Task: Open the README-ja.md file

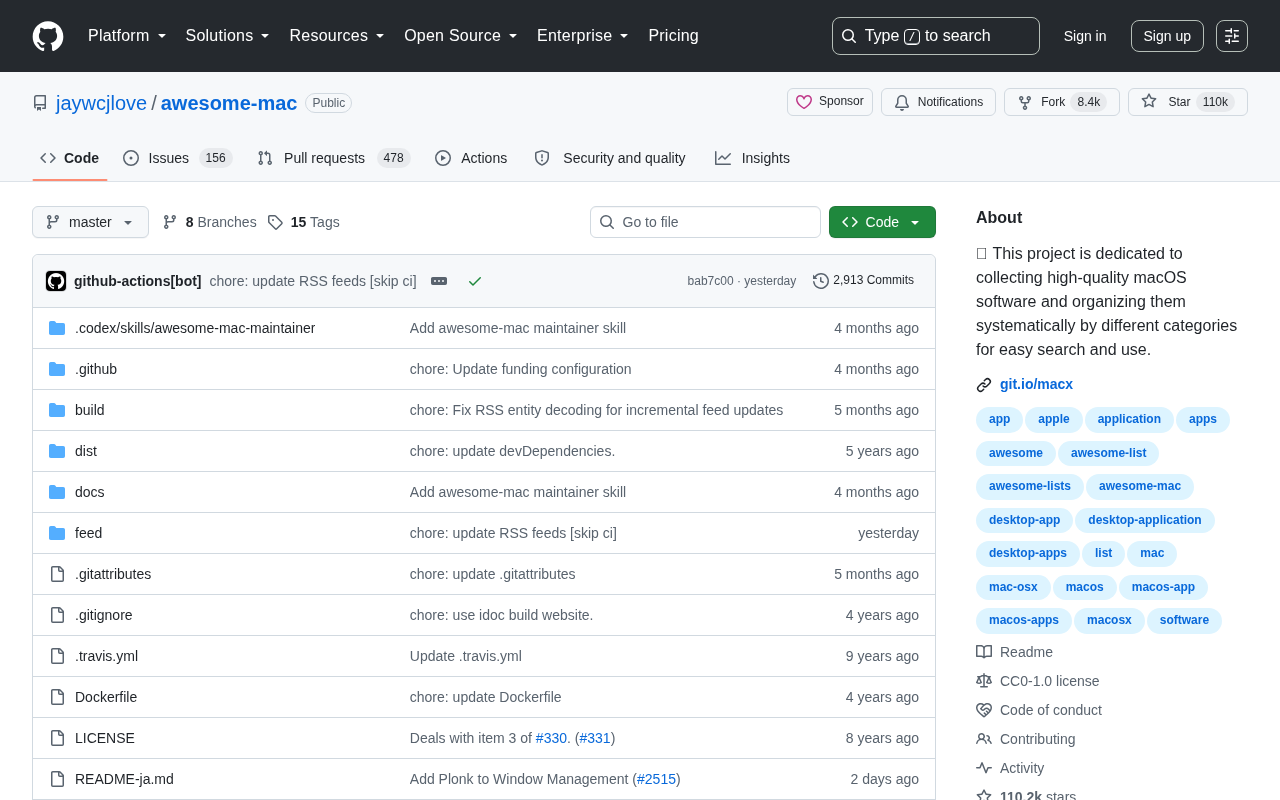Action: click(x=124, y=779)
